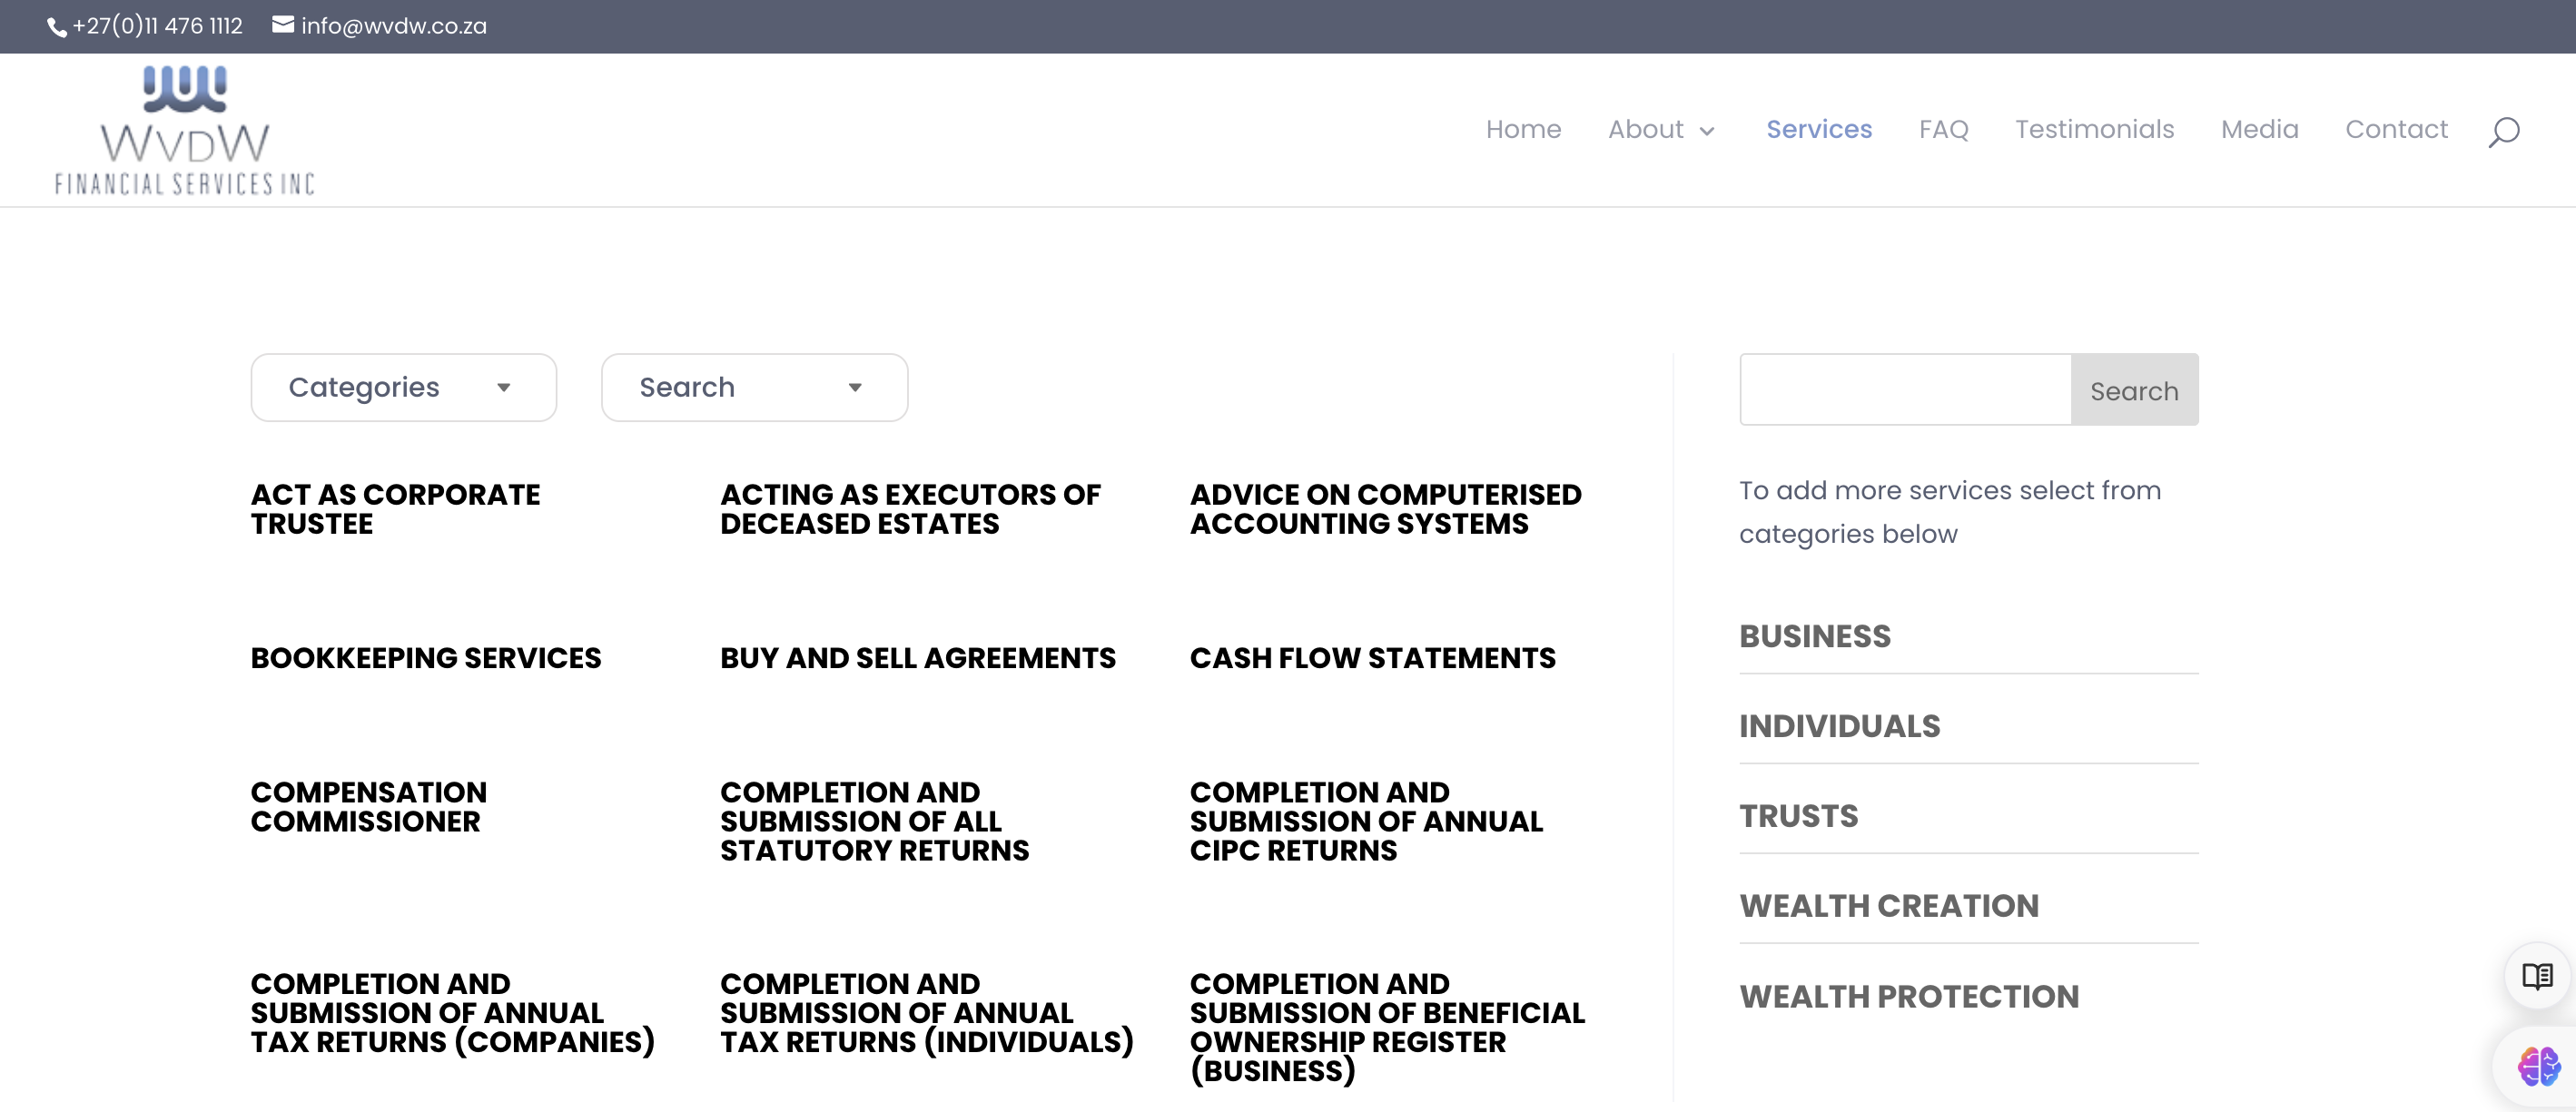The height and width of the screenshot is (1112, 2576).
Task: Expand the About menu chevron
Action: (x=1707, y=131)
